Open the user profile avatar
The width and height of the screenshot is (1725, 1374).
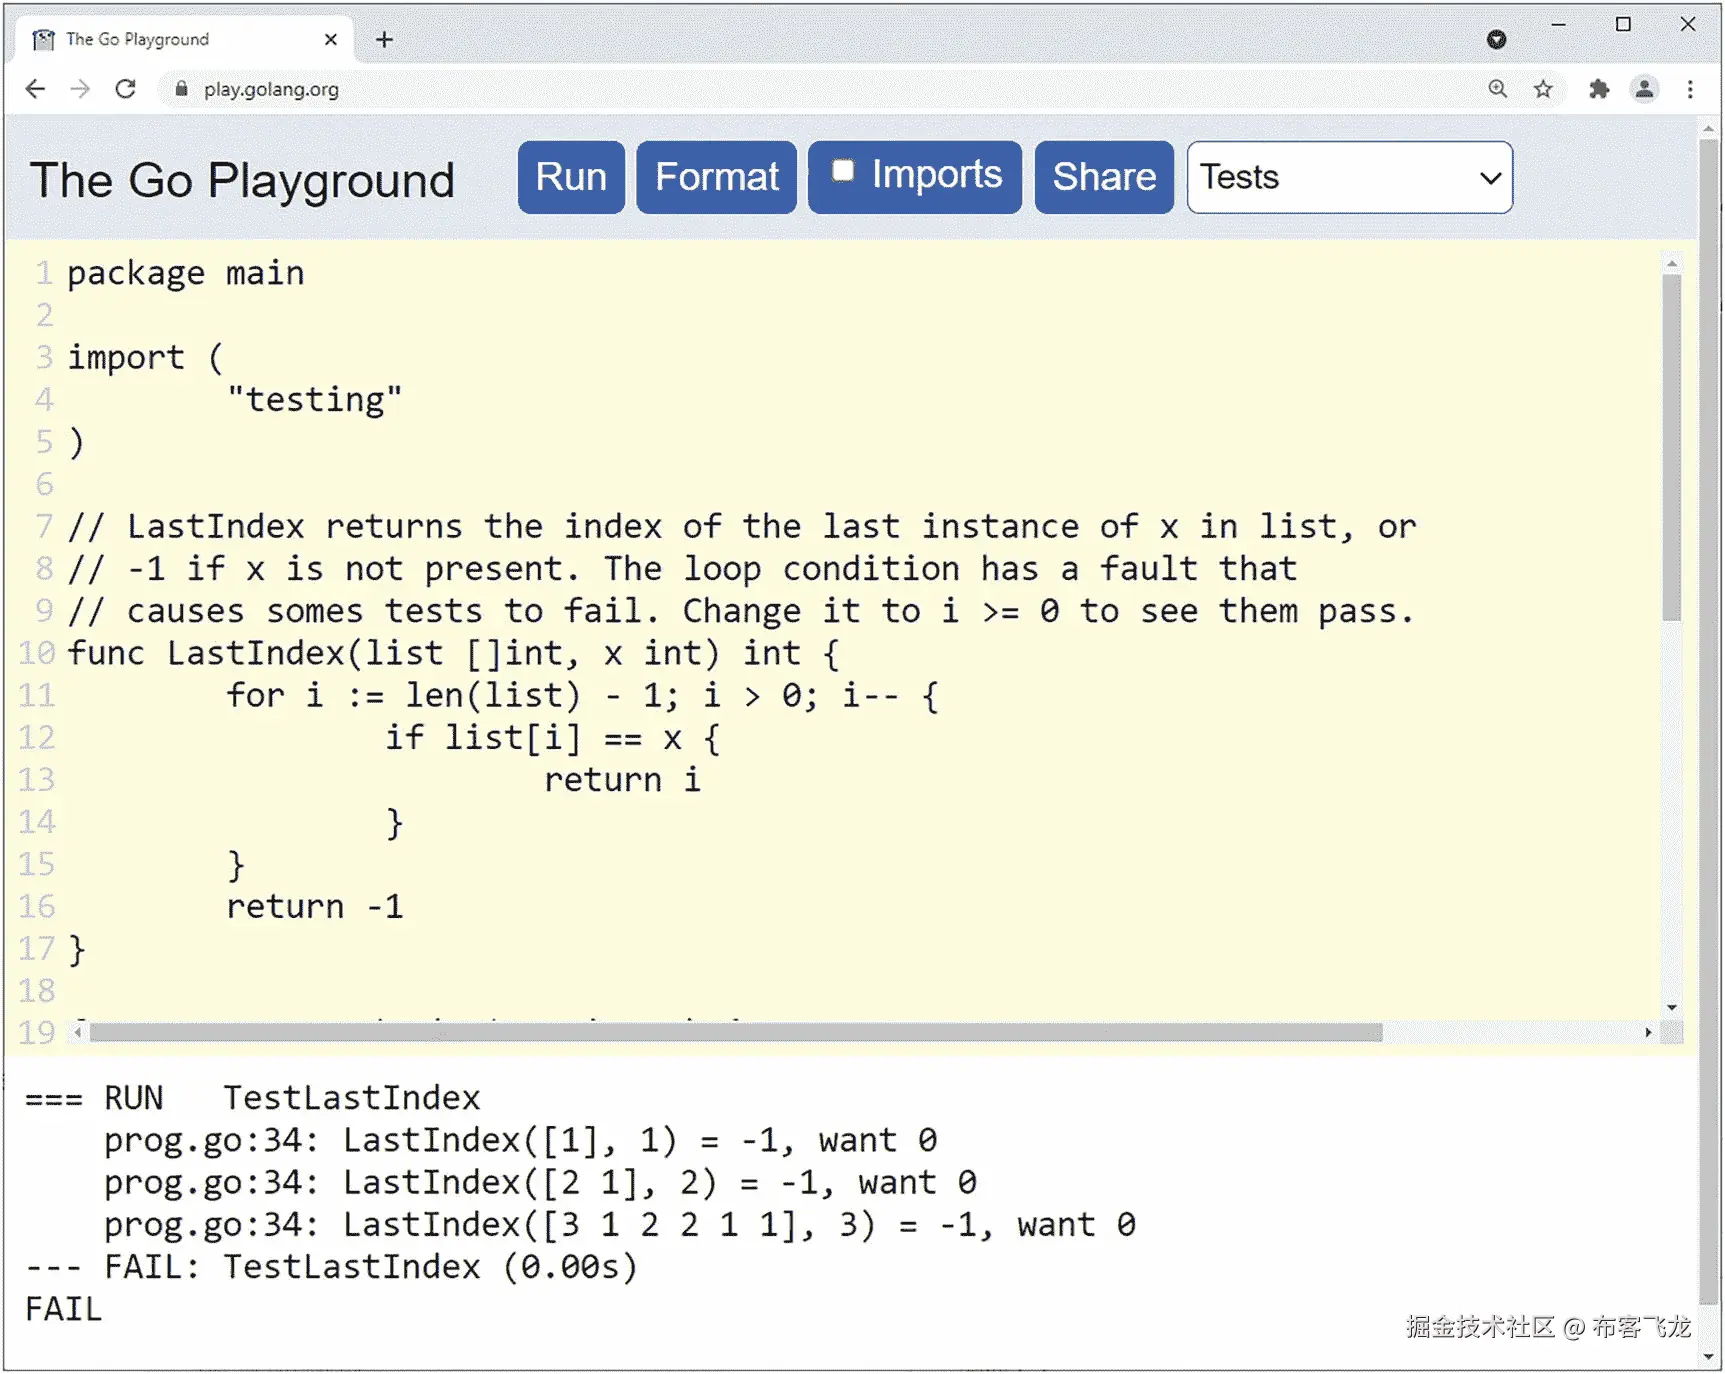[1644, 89]
